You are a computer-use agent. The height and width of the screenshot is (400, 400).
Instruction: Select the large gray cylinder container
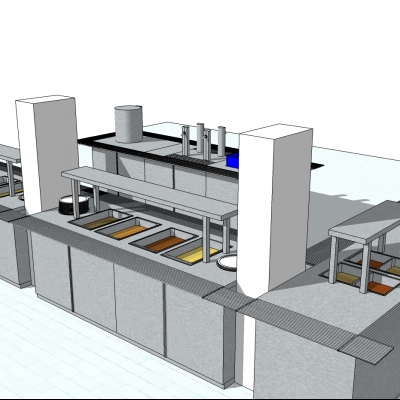tap(129, 124)
